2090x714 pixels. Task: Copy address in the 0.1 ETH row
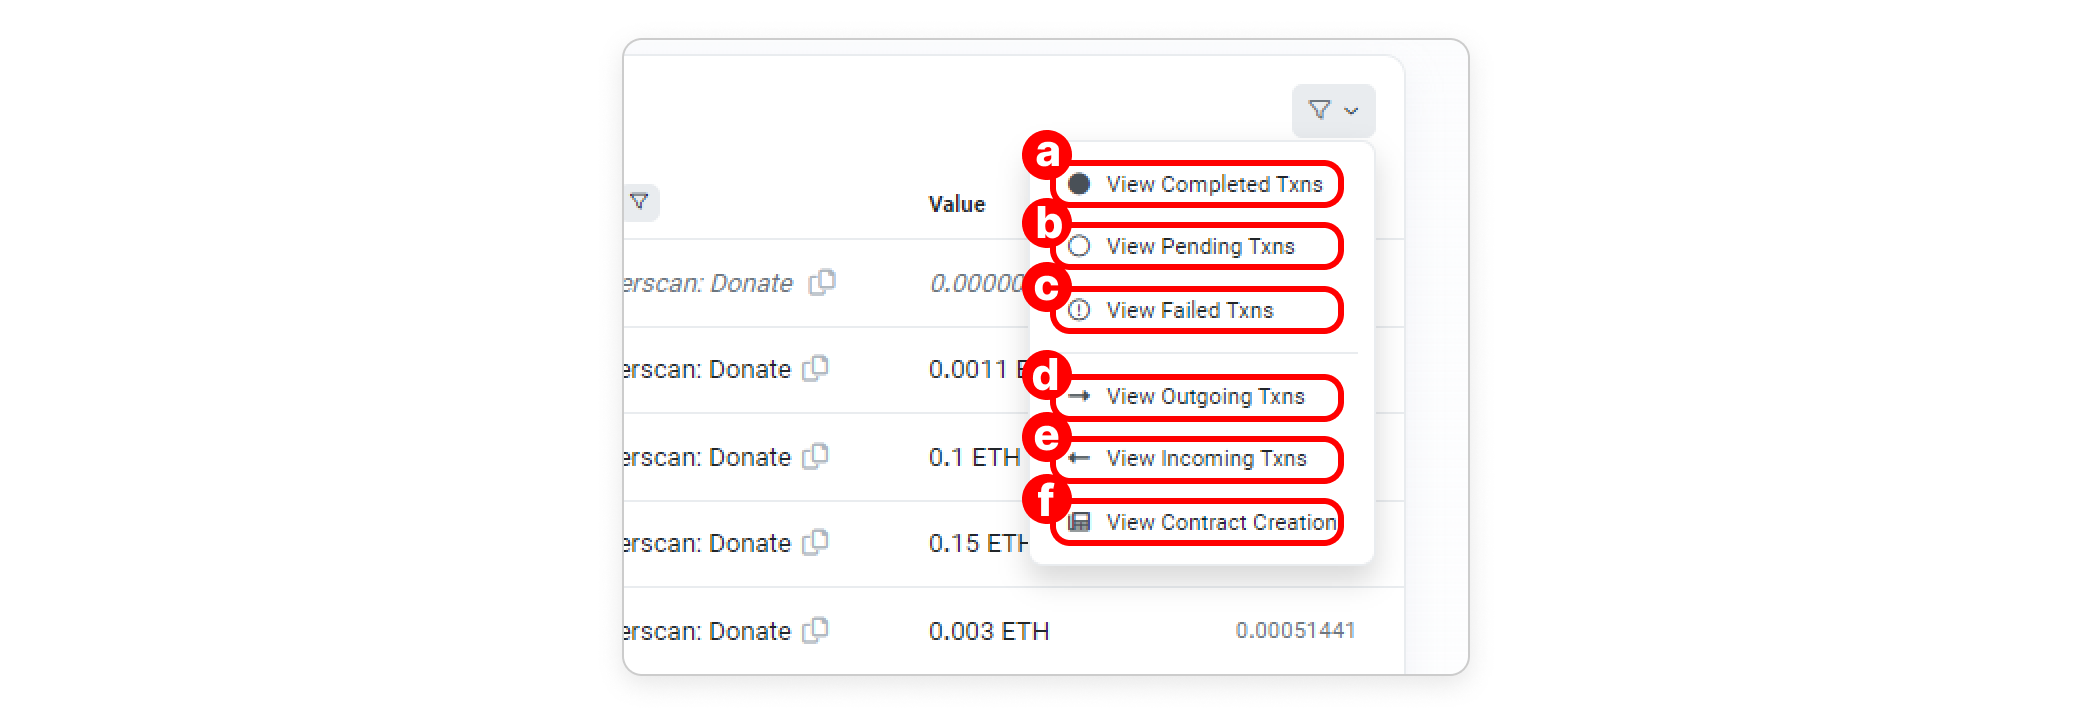click(x=816, y=457)
